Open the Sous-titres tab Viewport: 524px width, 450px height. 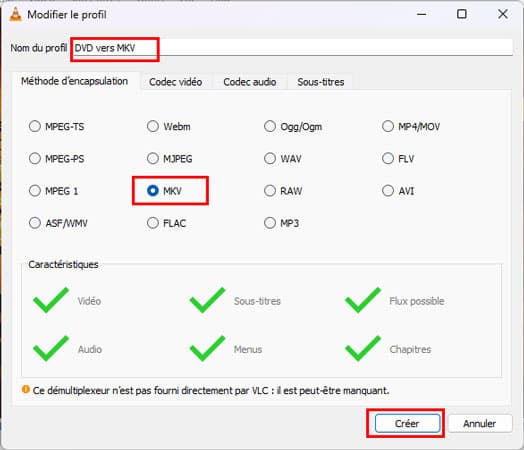point(321,82)
